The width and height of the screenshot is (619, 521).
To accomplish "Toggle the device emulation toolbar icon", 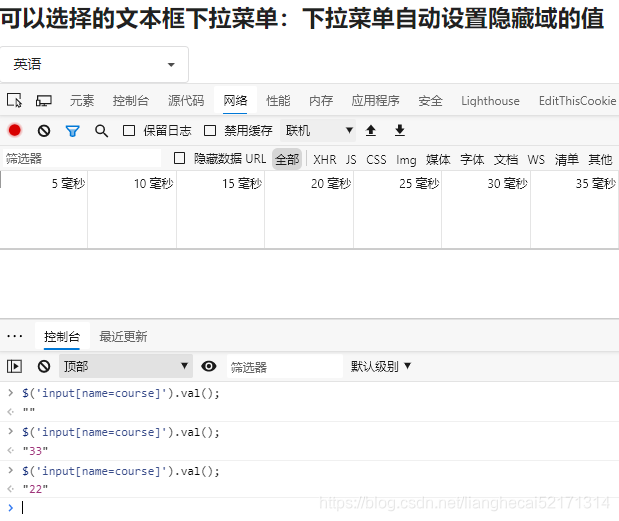I will 43,101.
